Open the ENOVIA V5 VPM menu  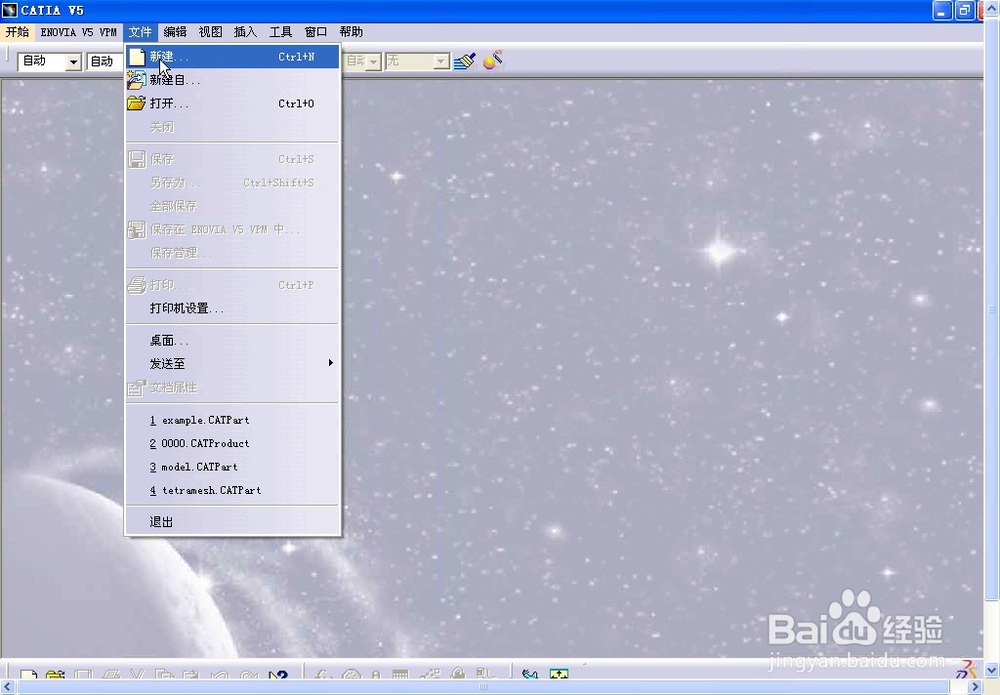pos(78,32)
